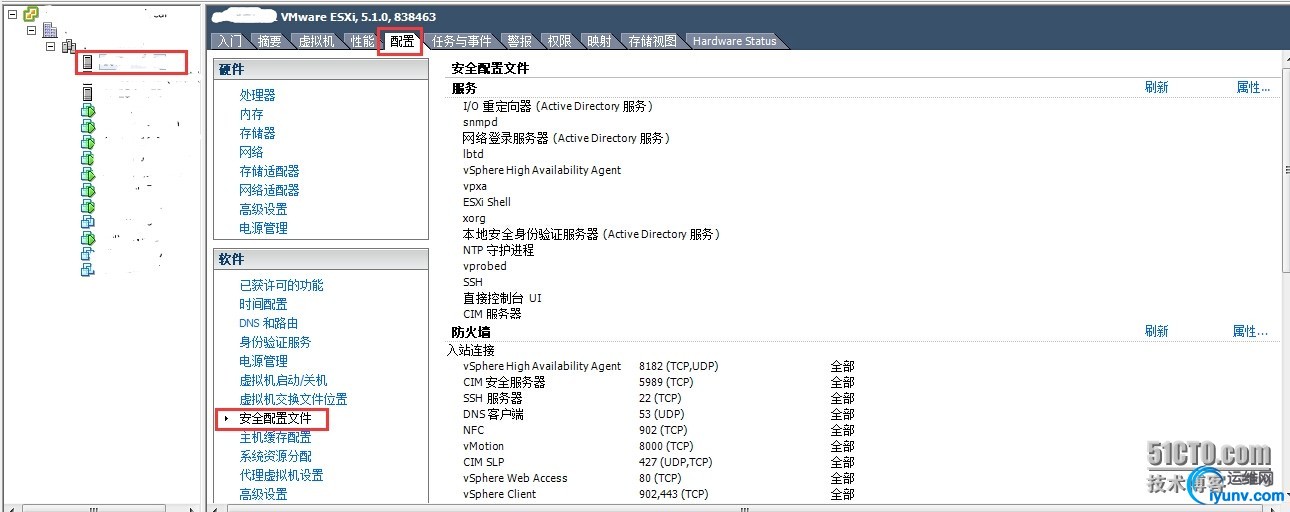Open 虚拟机启动/关机 link

tap(283, 380)
